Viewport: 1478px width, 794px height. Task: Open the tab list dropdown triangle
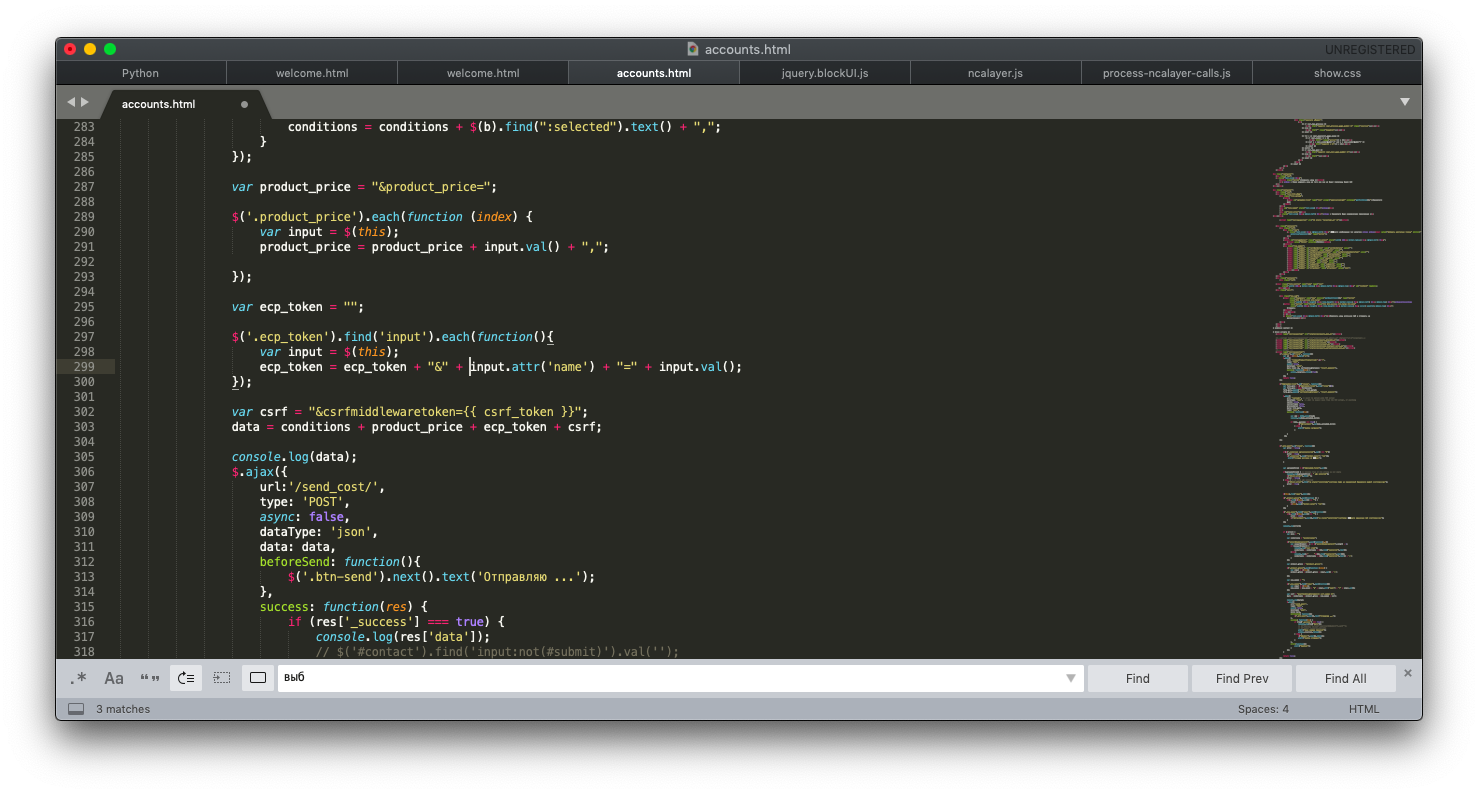click(1405, 102)
